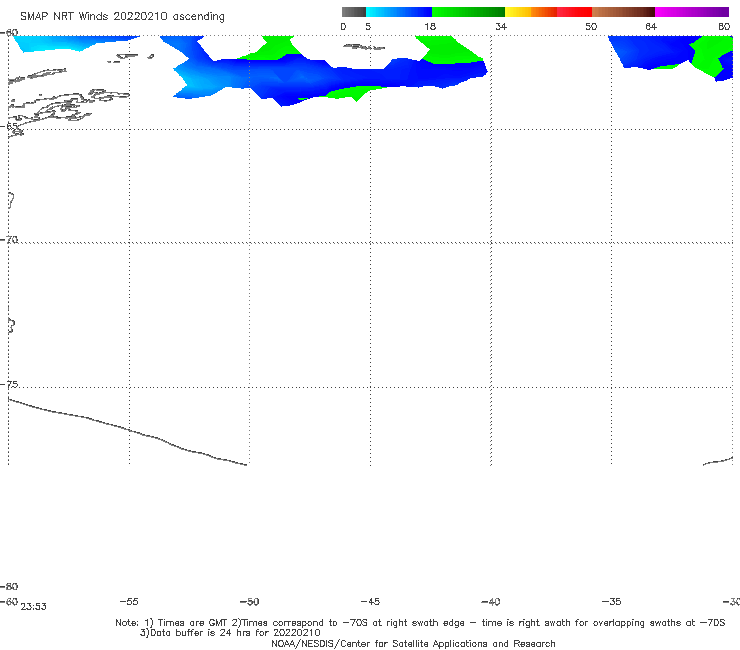Image resolution: width=740 pixels, height=650 pixels.
Task: Click the color scale label '34'
Action: [x=501, y=27]
